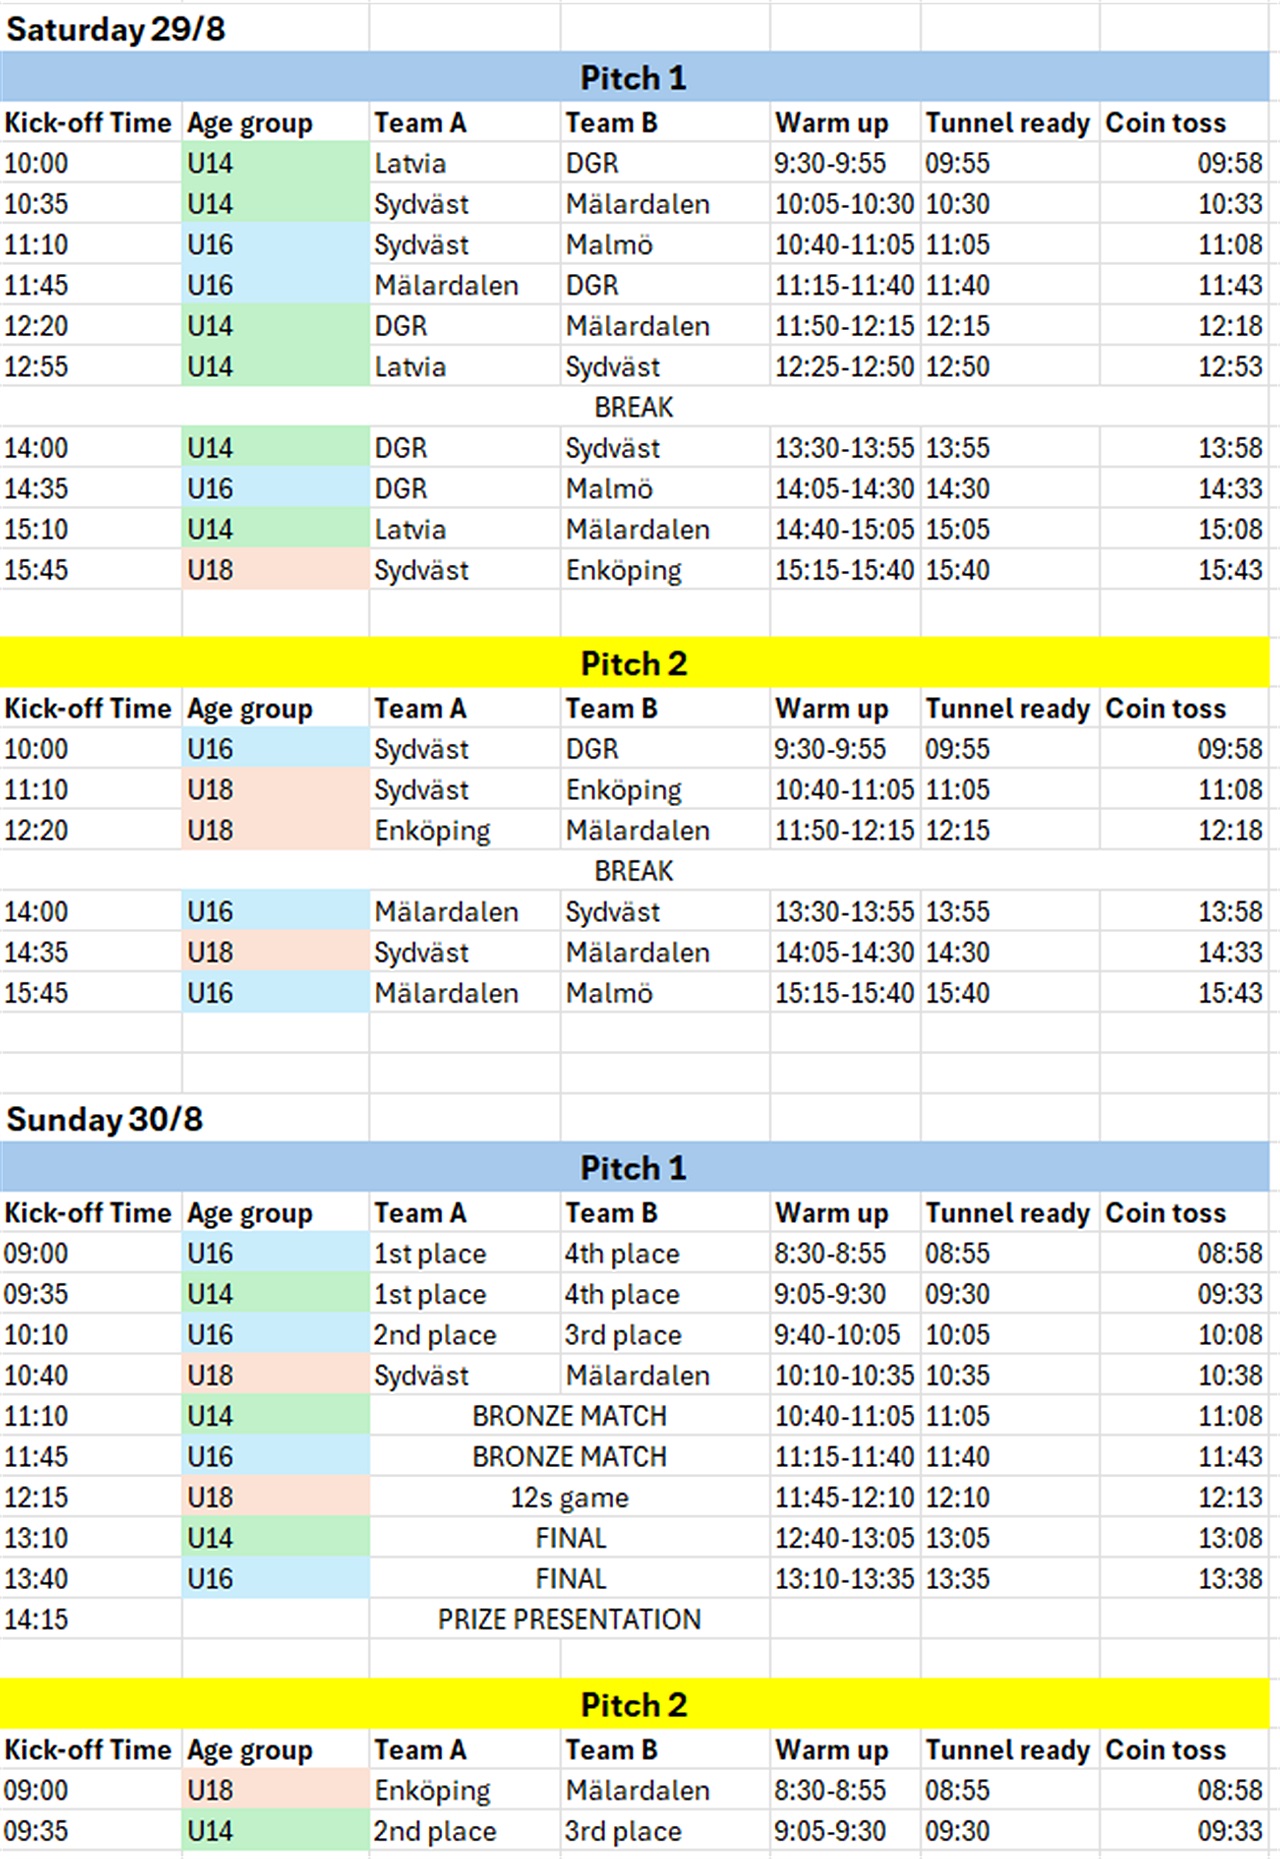Screen dimensions: 1280x1859
Task: Select the 2nd place cell in the last row
Action: [x=465, y=1832]
